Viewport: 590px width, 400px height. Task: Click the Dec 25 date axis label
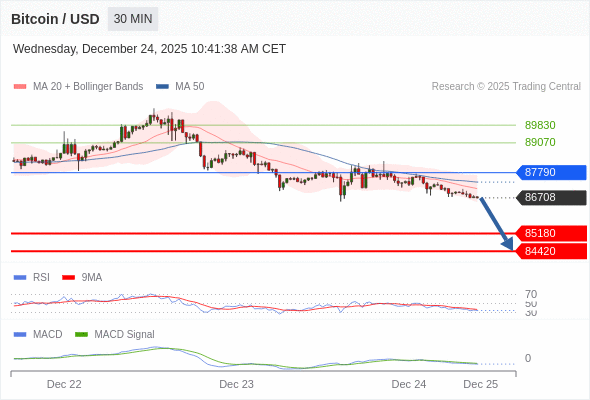coord(481,384)
